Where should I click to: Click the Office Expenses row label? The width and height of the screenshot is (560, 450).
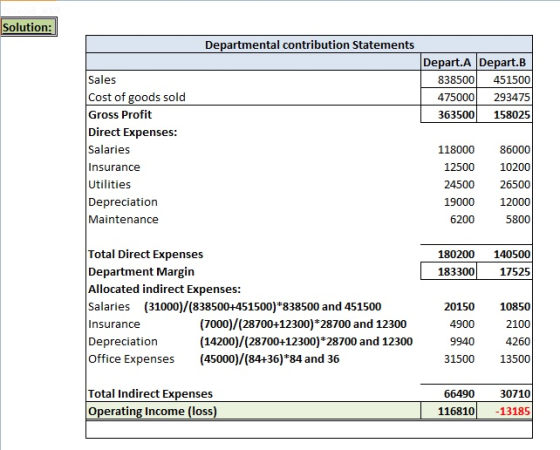pyautogui.click(x=131, y=359)
